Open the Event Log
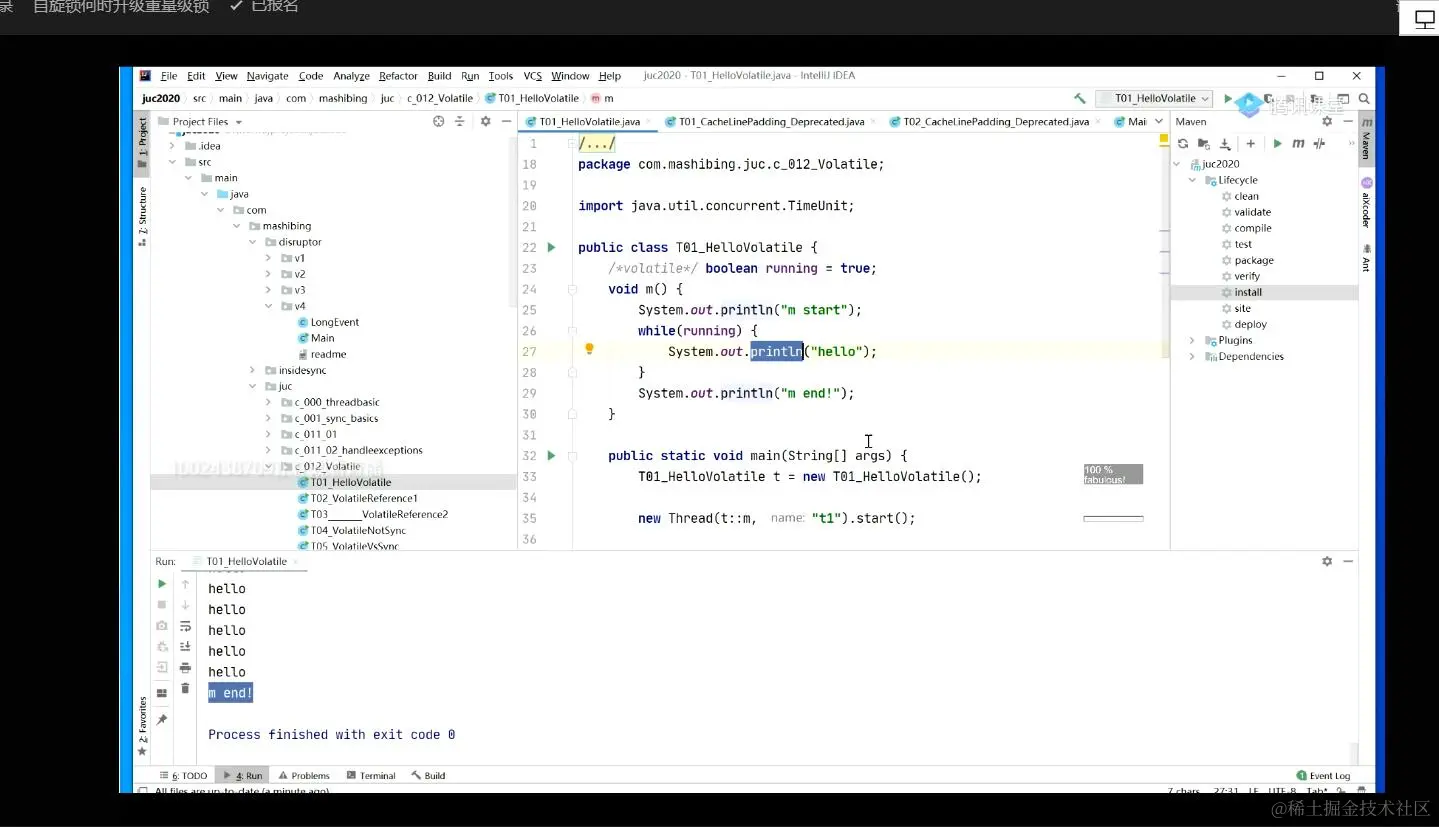Image resolution: width=1439 pixels, height=827 pixels. click(1323, 775)
